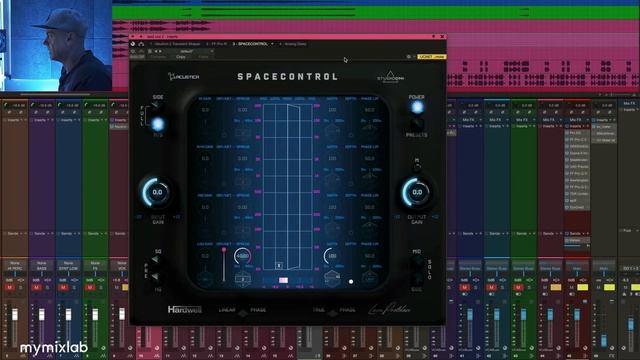Toggle the SpaceControl Power button
640x360 pixels.
(x=417, y=107)
